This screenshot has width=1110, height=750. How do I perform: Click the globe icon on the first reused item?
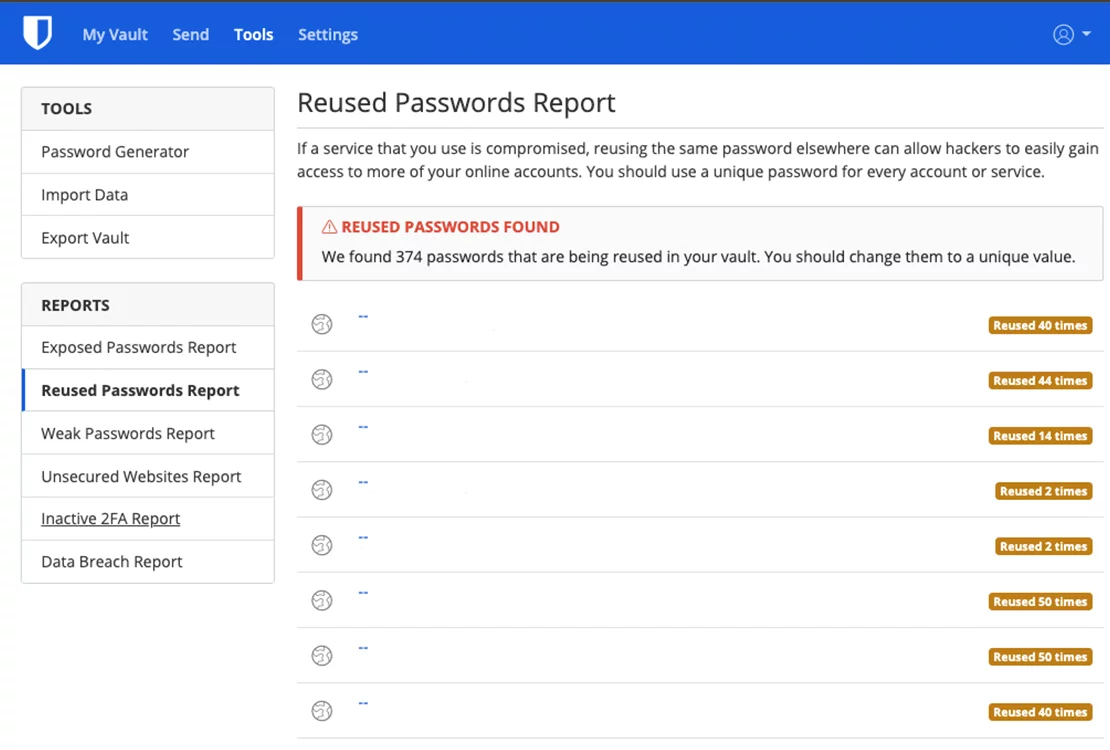[x=322, y=324]
